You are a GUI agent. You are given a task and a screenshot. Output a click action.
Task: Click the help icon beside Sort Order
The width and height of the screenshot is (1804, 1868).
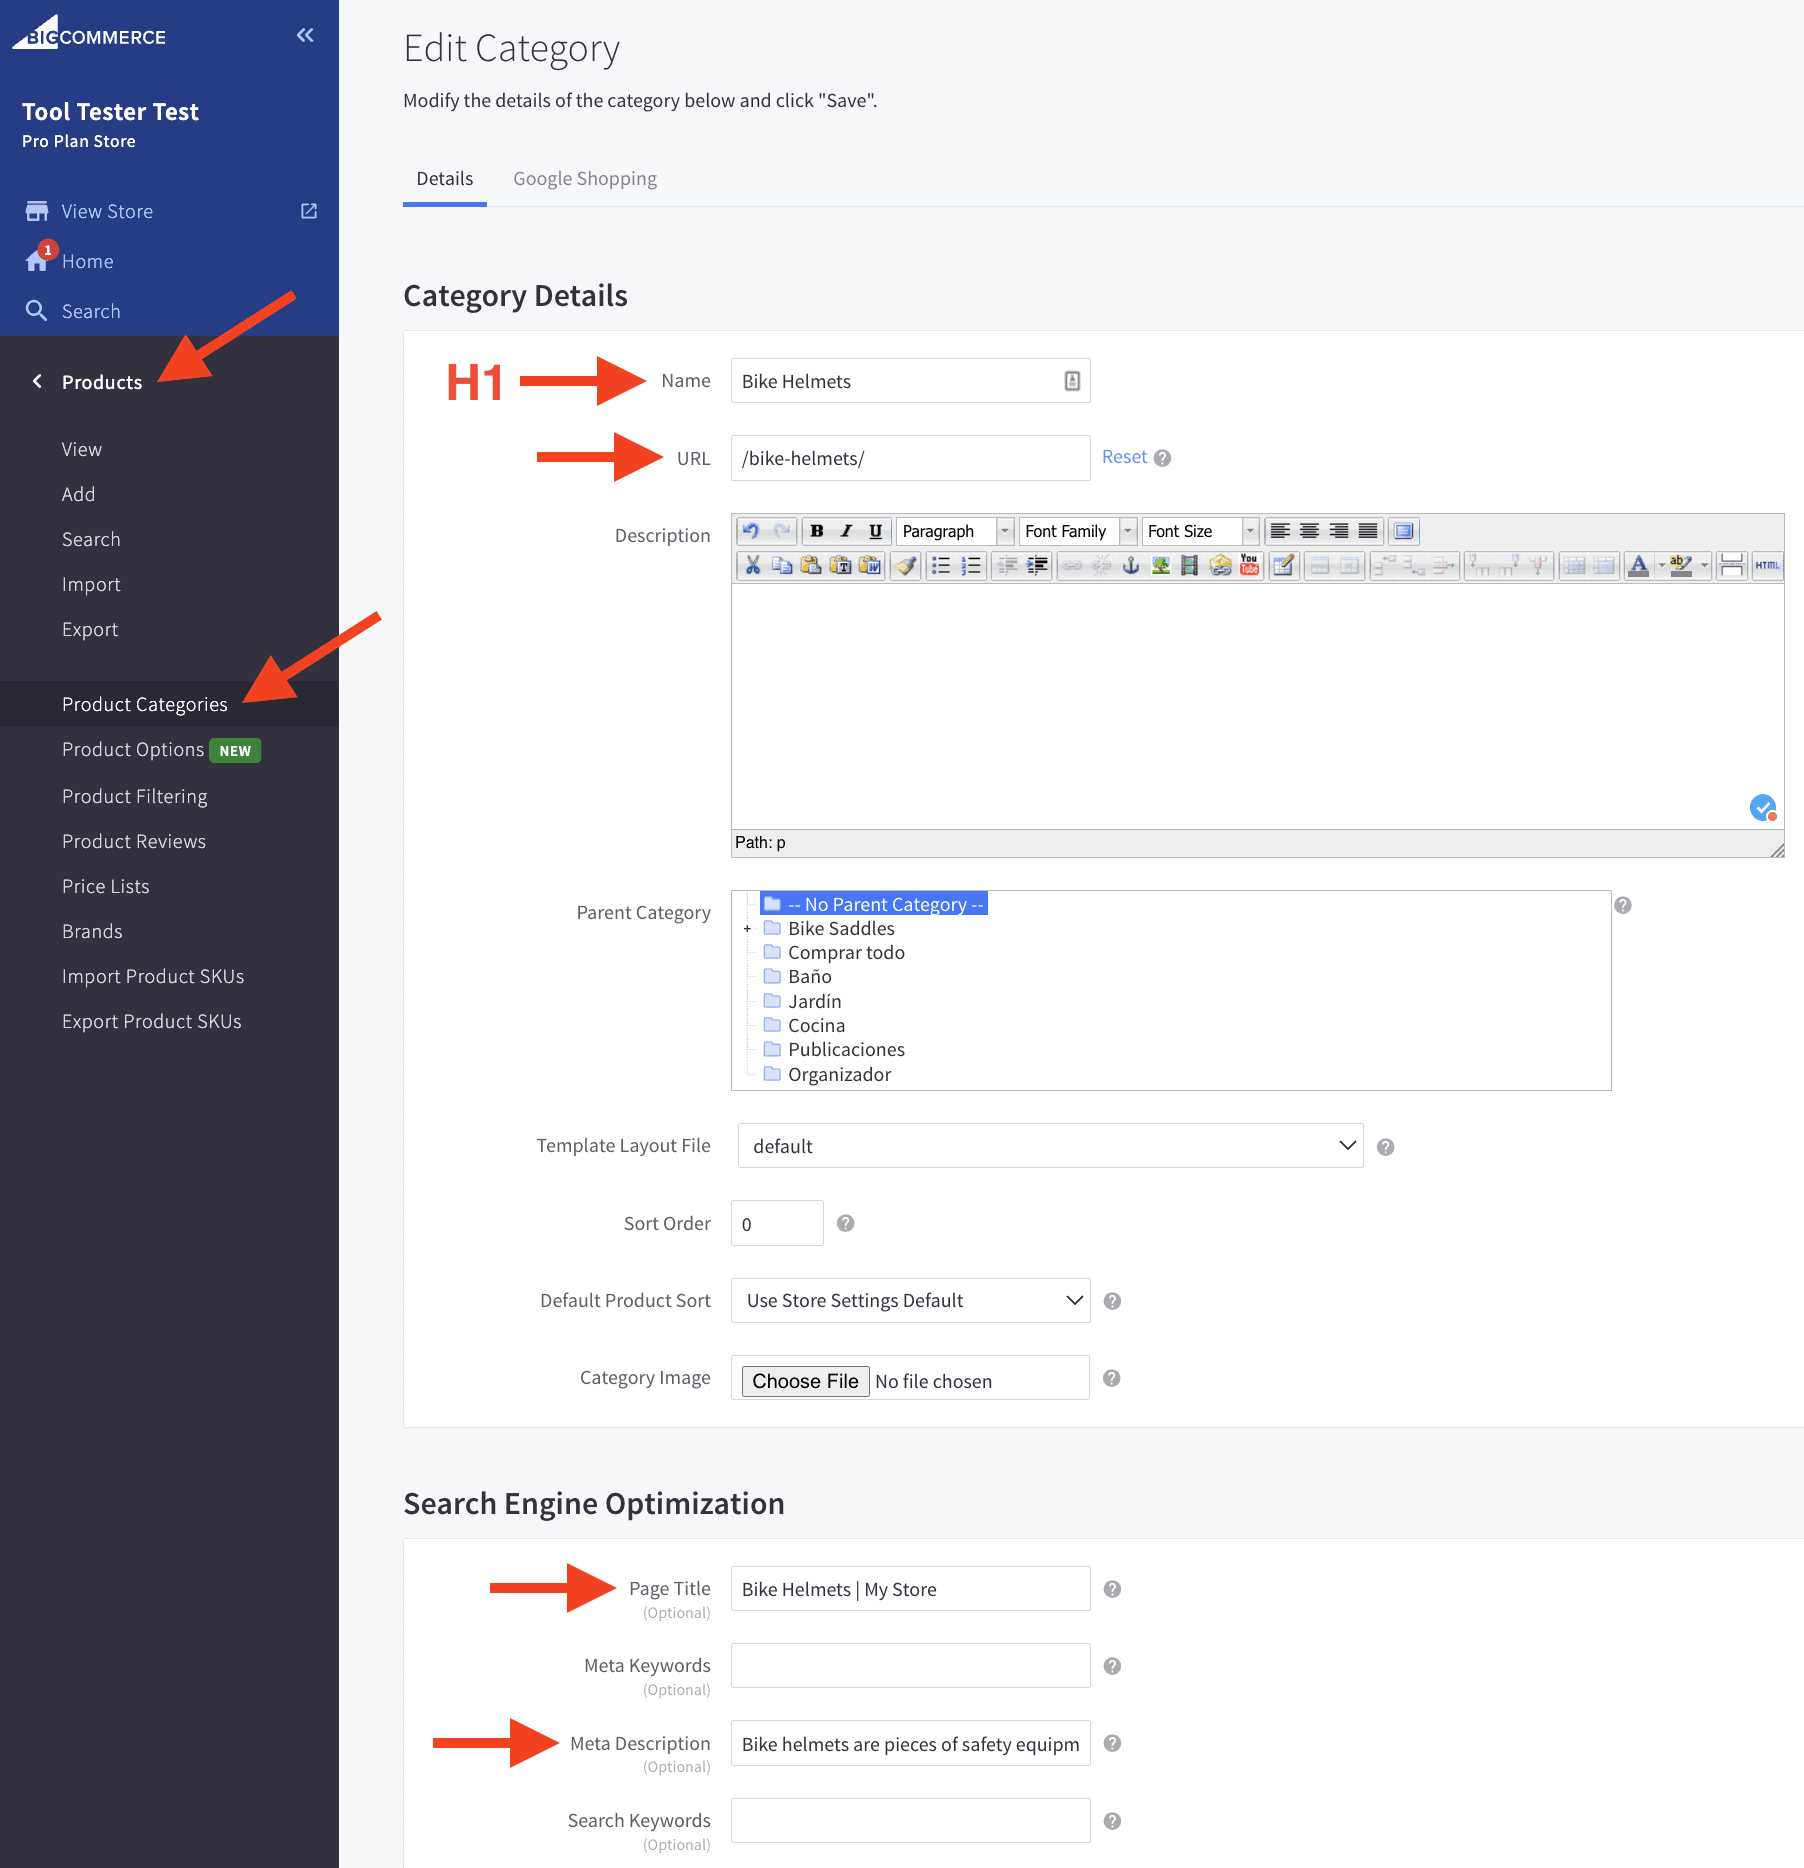[845, 1223]
